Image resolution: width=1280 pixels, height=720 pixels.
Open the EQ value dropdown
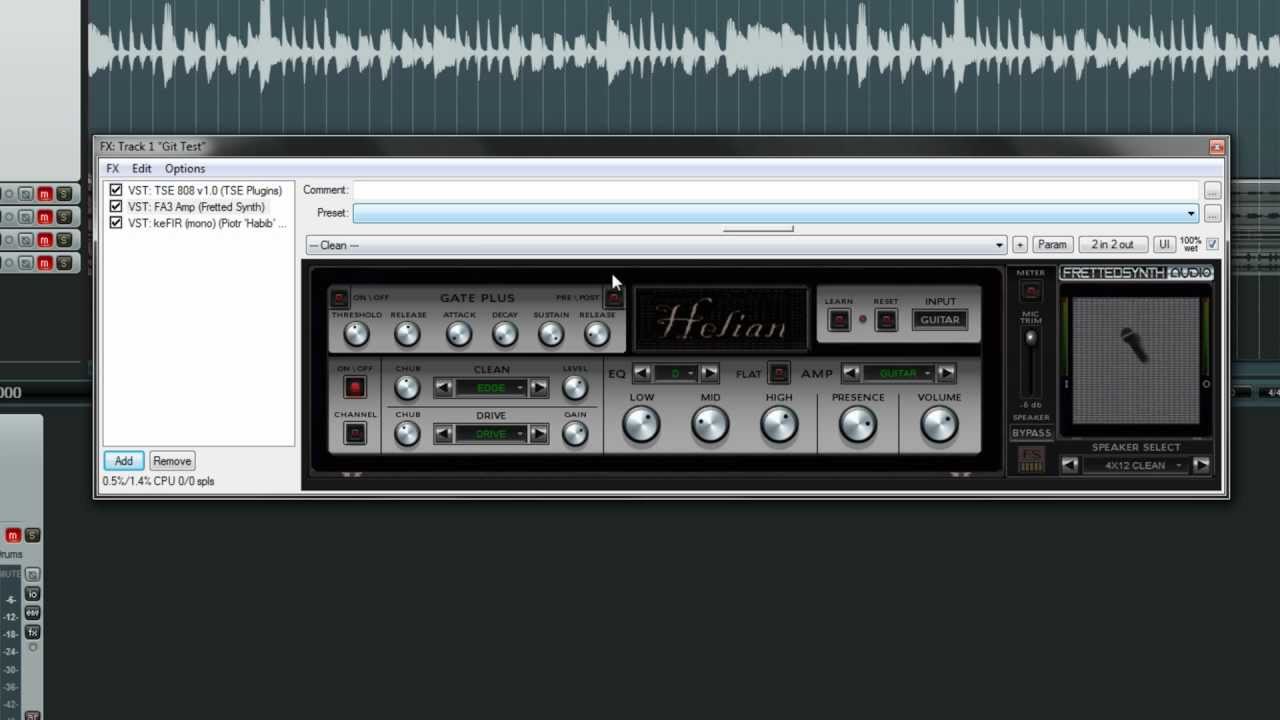point(676,374)
